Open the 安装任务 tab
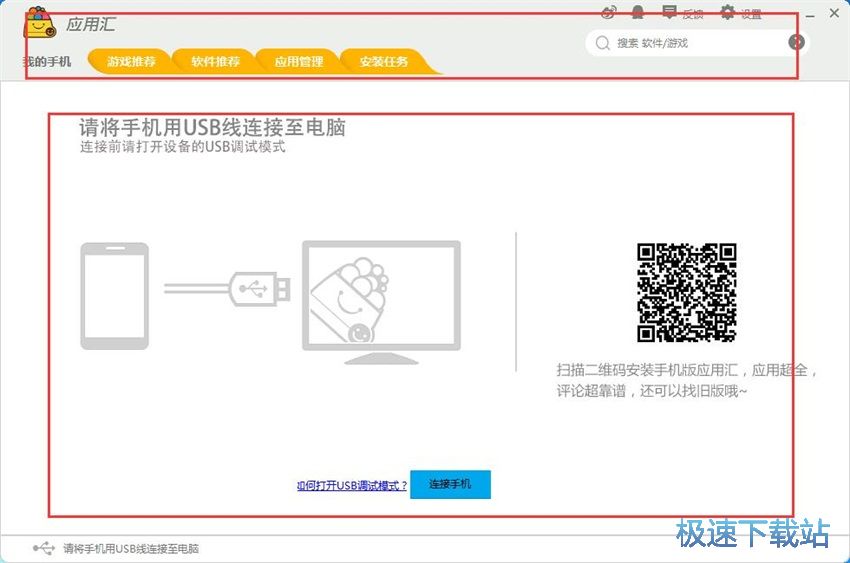 click(383, 61)
